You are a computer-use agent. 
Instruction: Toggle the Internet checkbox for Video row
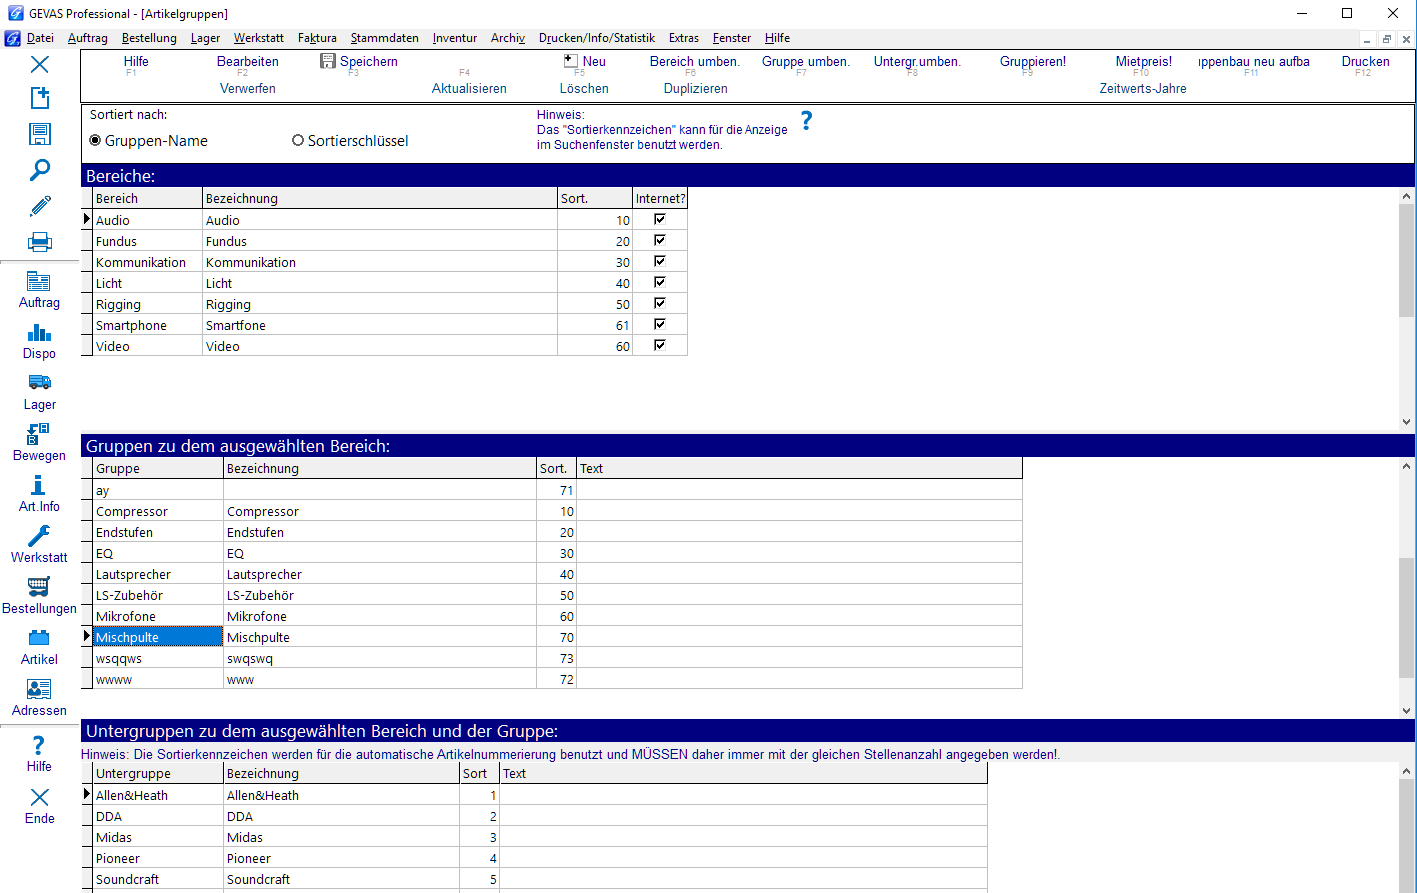[660, 345]
